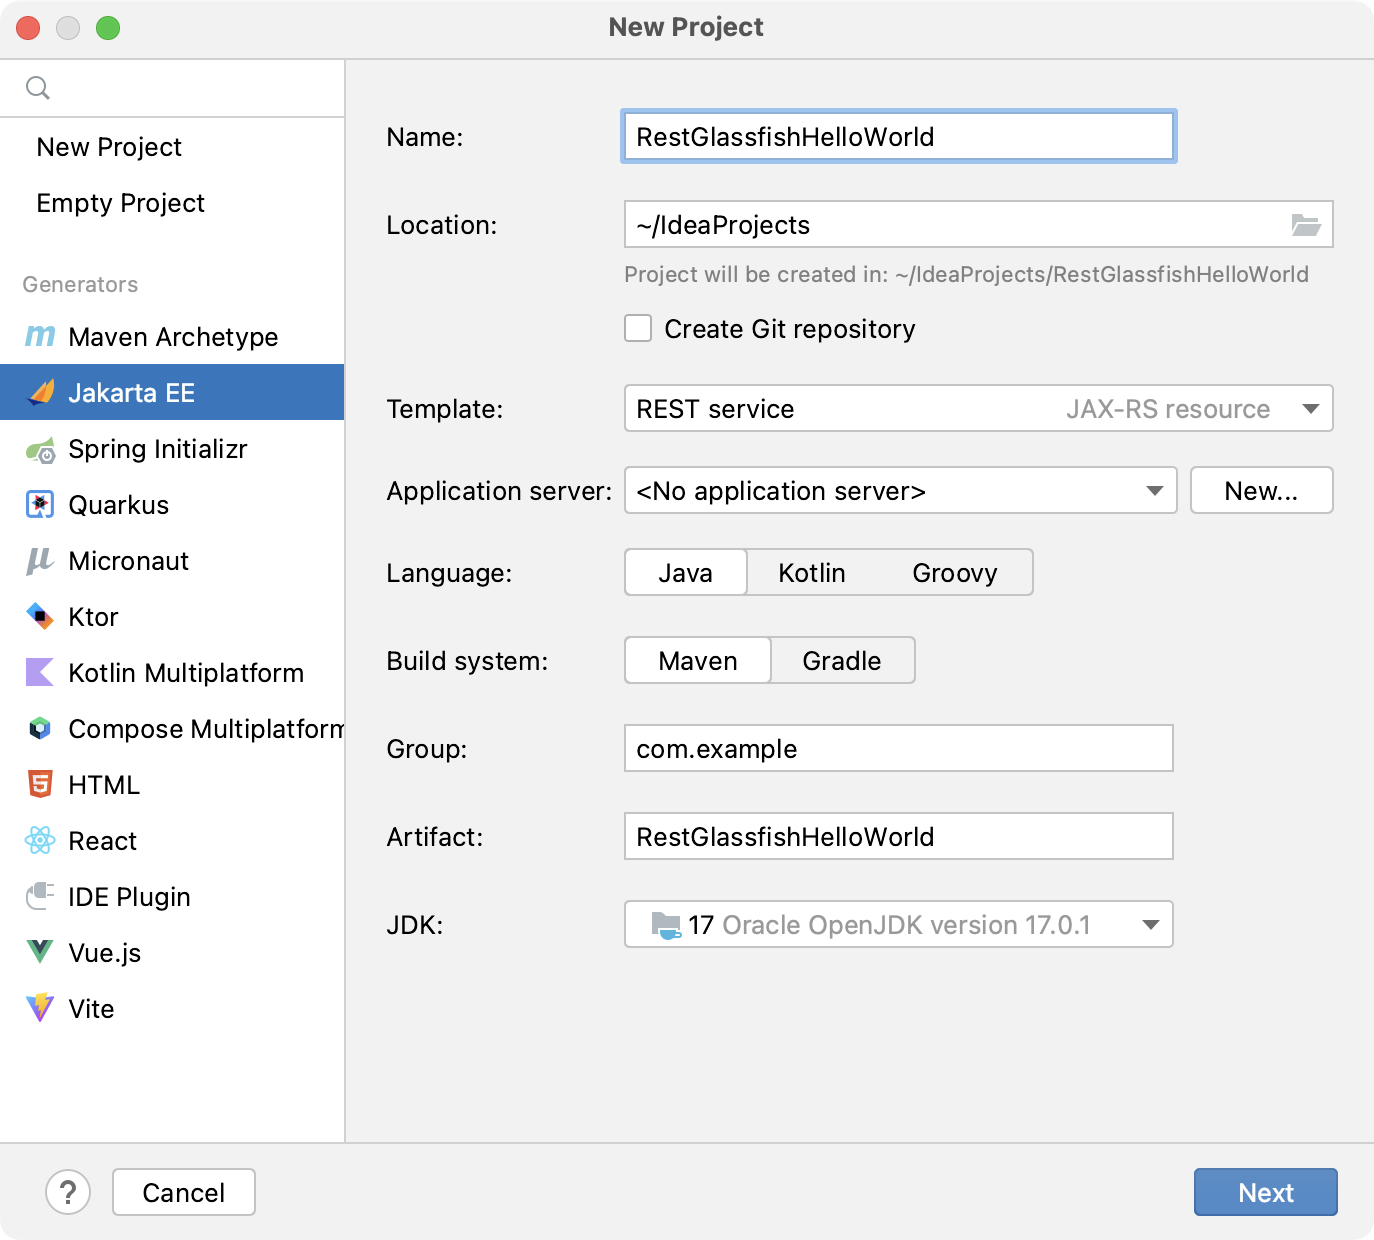Open help with the question mark button
The width and height of the screenshot is (1374, 1240).
(x=68, y=1192)
